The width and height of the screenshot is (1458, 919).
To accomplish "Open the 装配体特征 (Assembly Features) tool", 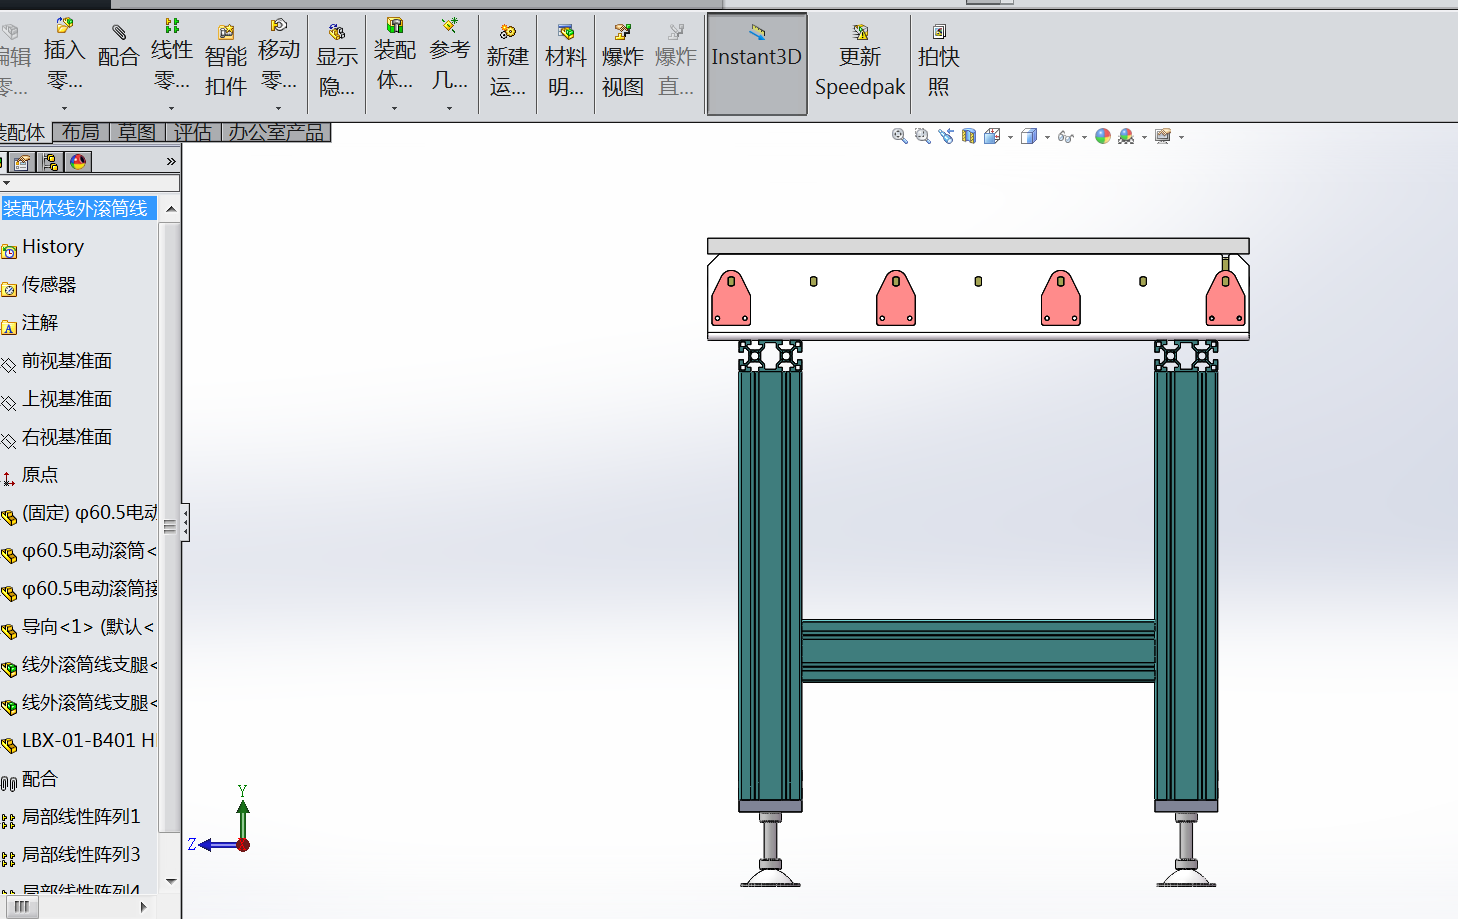I will [x=395, y=55].
